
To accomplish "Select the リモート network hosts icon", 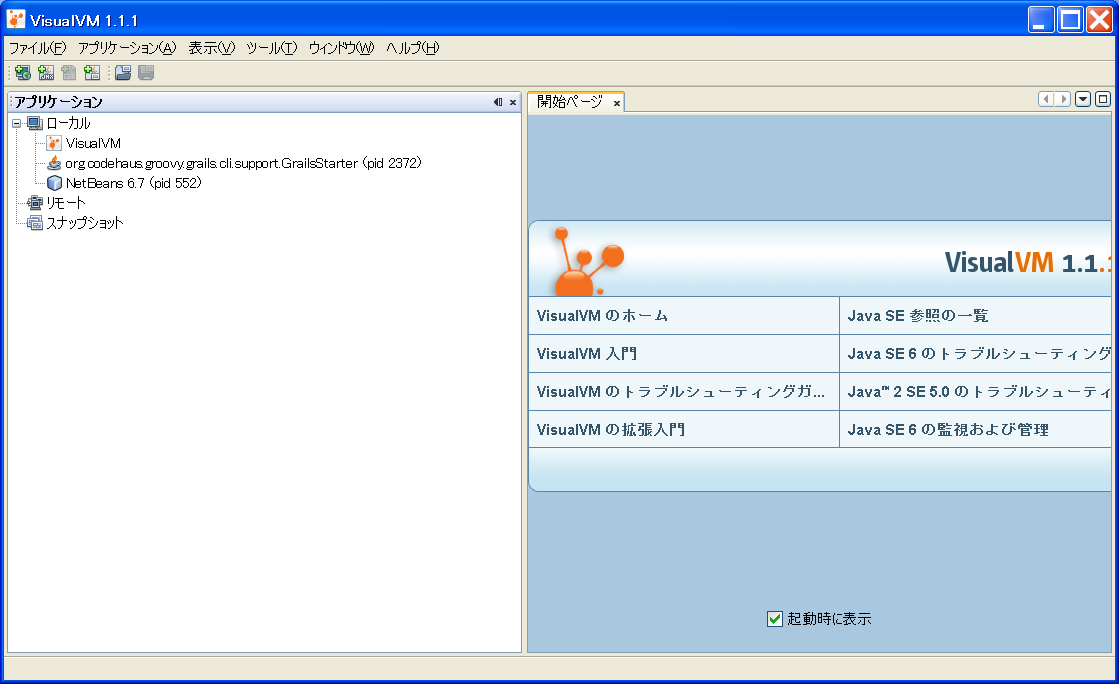I will (x=35, y=203).
